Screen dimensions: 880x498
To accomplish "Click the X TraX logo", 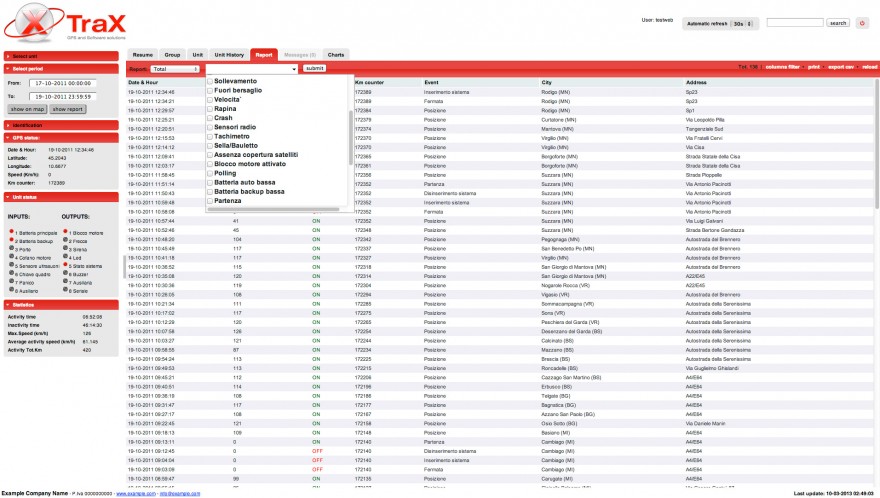I will [65, 23].
